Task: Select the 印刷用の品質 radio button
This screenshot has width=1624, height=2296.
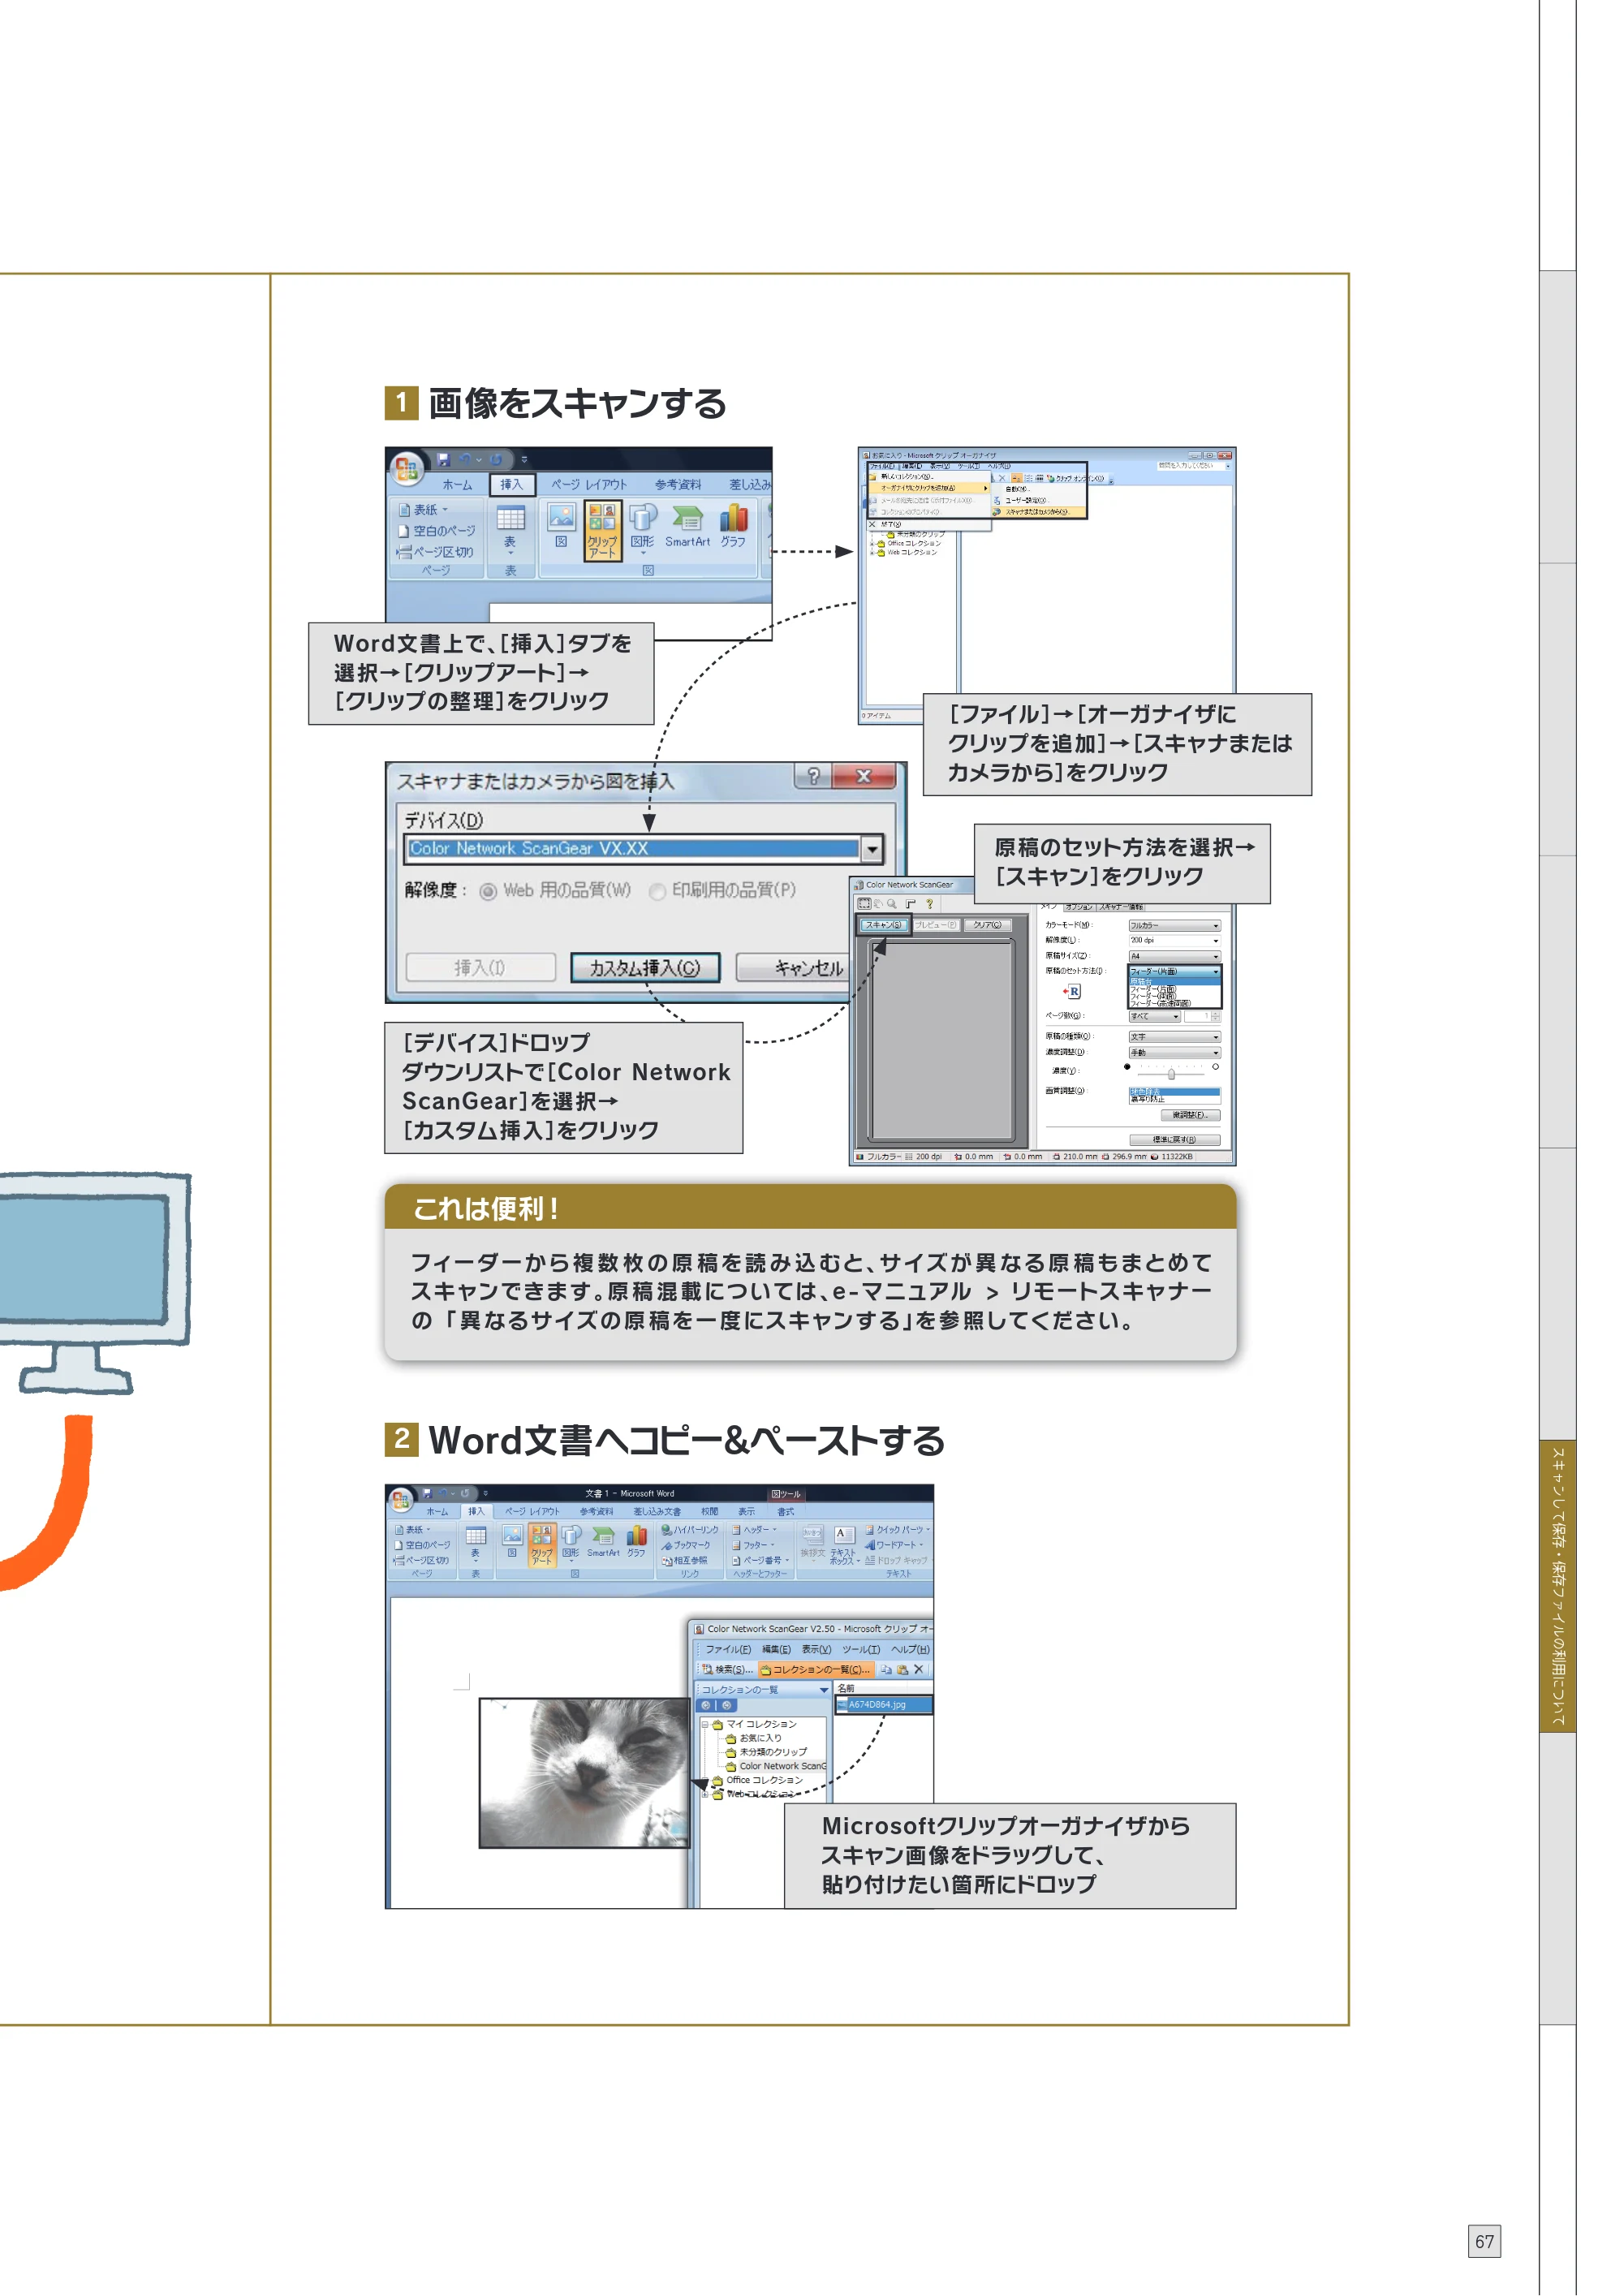Action: pos(657,891)
